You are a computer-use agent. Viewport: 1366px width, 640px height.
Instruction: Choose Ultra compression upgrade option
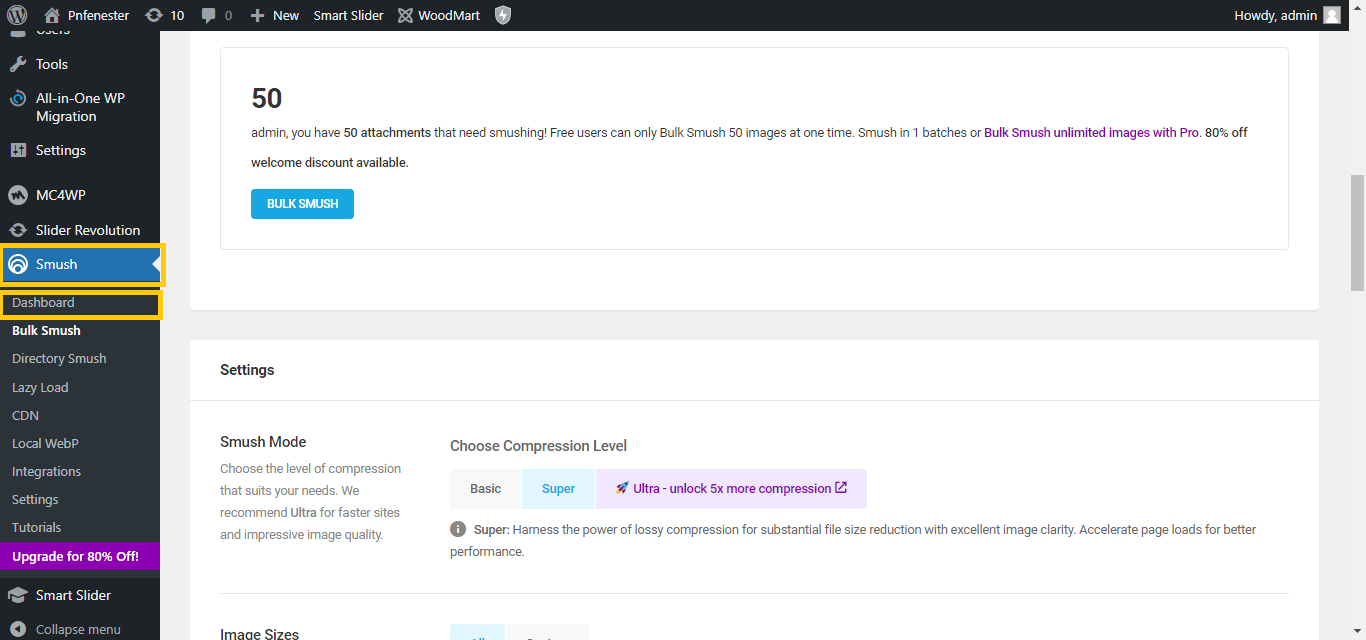click(731, 489)
